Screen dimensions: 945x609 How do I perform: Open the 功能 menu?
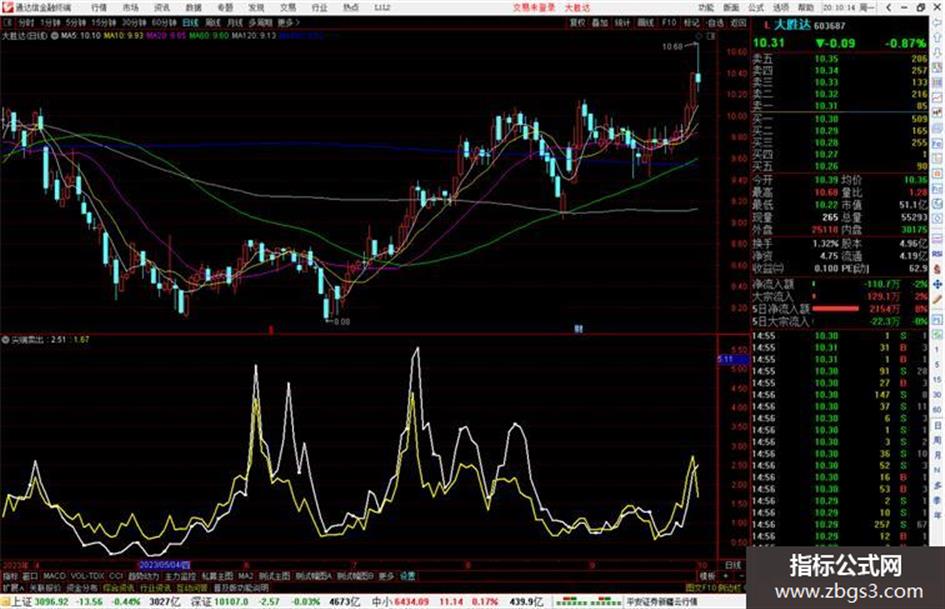coord(706,8)
